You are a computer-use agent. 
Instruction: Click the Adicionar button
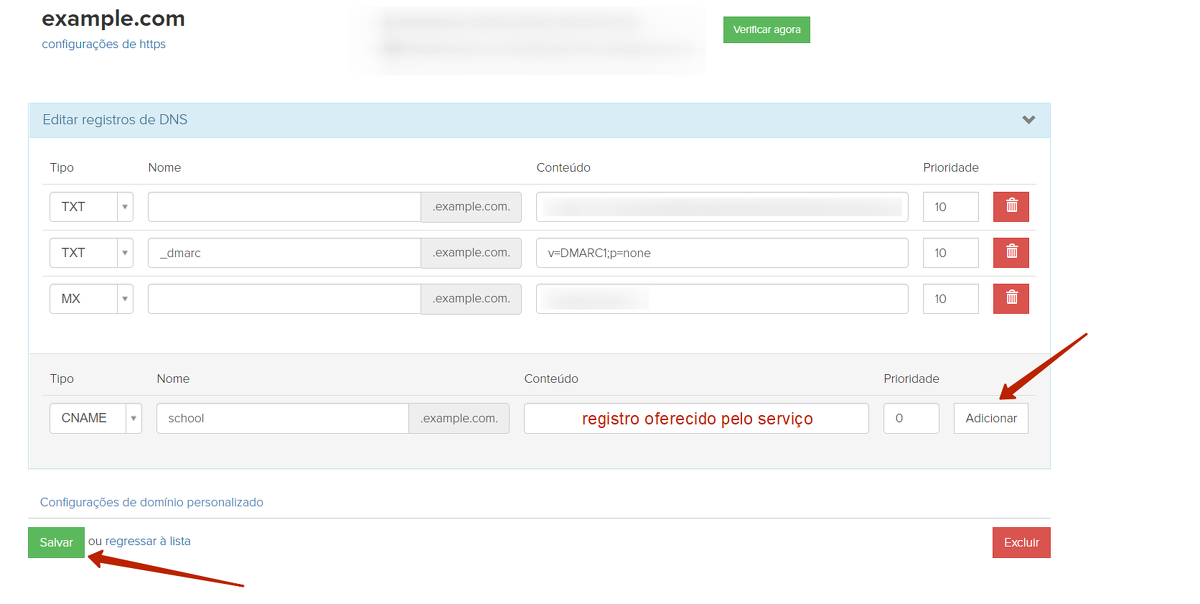tap(990, 418)
